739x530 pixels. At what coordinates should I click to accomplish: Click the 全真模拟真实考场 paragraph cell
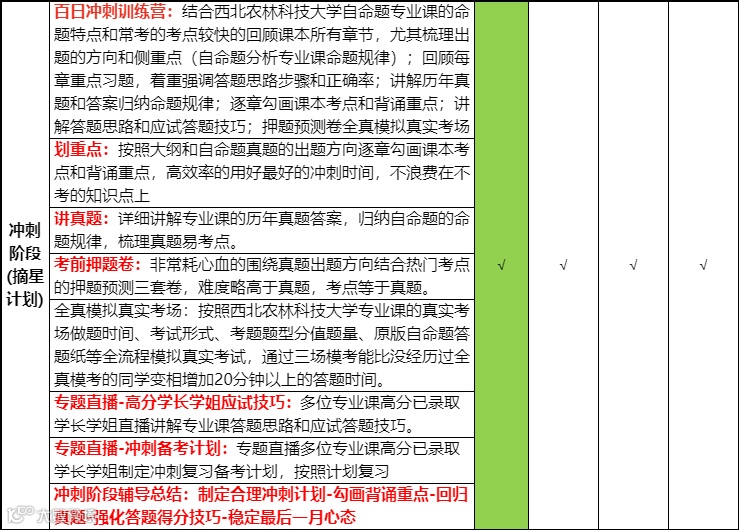(262, 345)
